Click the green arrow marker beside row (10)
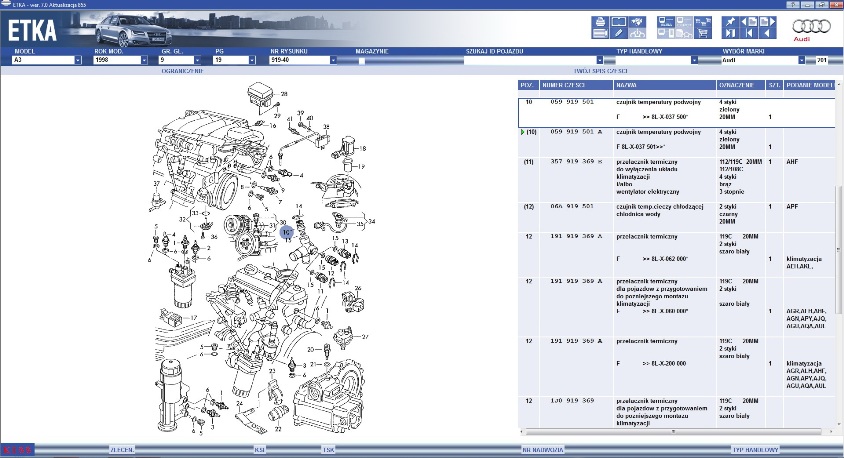 pos(522,132)
